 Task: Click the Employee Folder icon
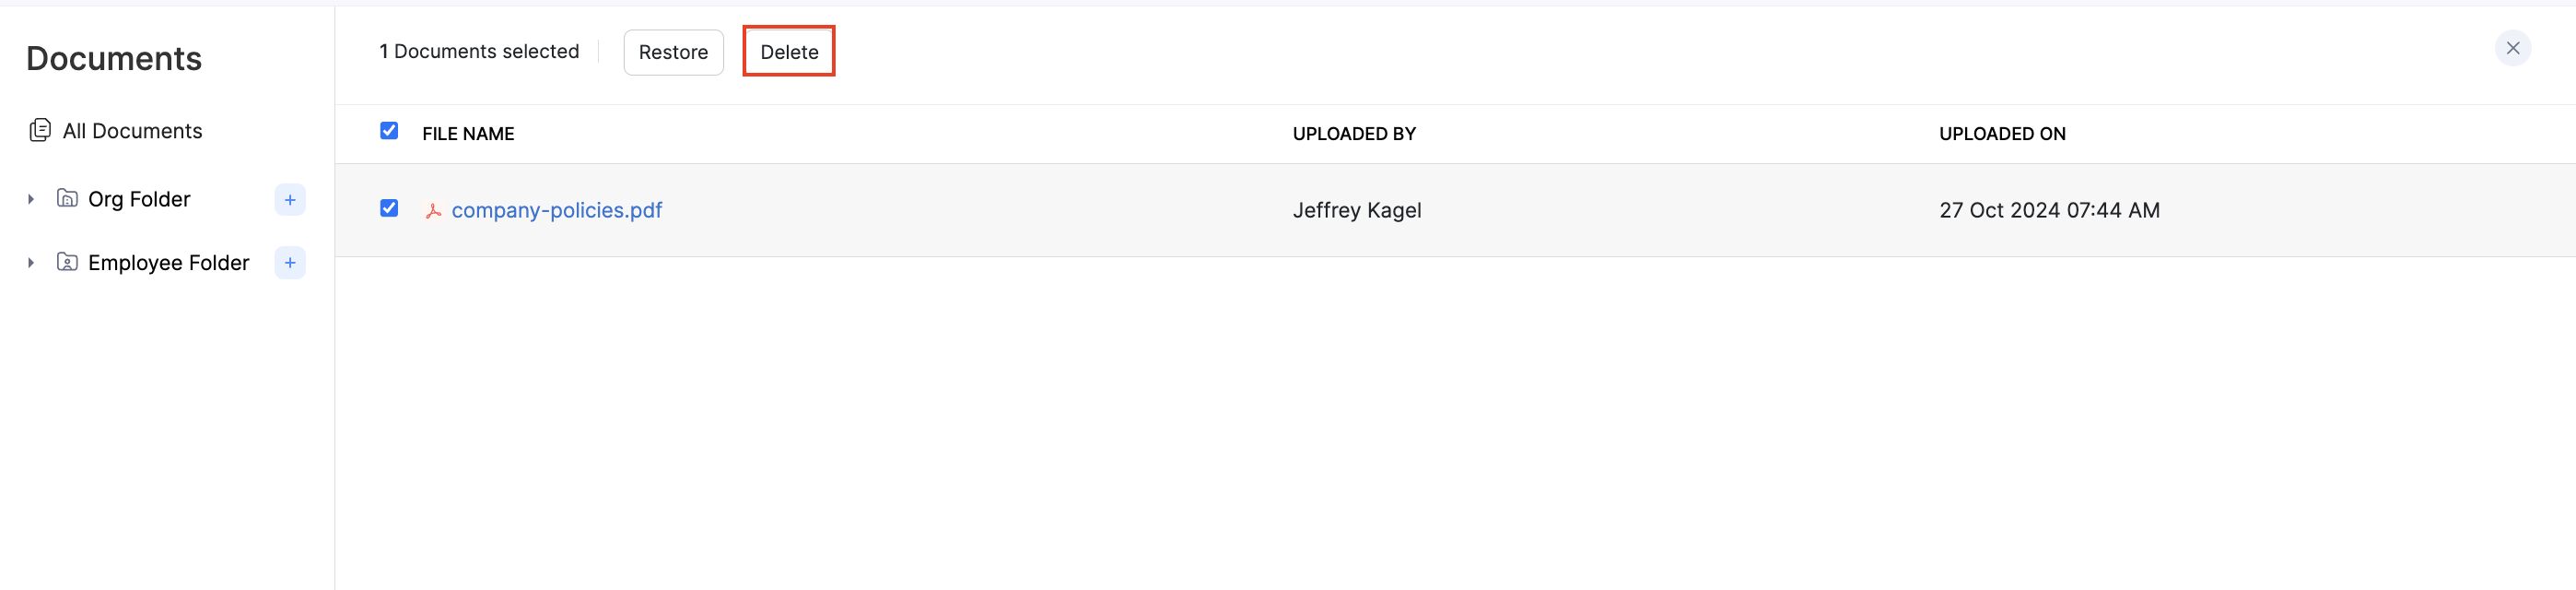pyautogui.click(x=67, y=263)
